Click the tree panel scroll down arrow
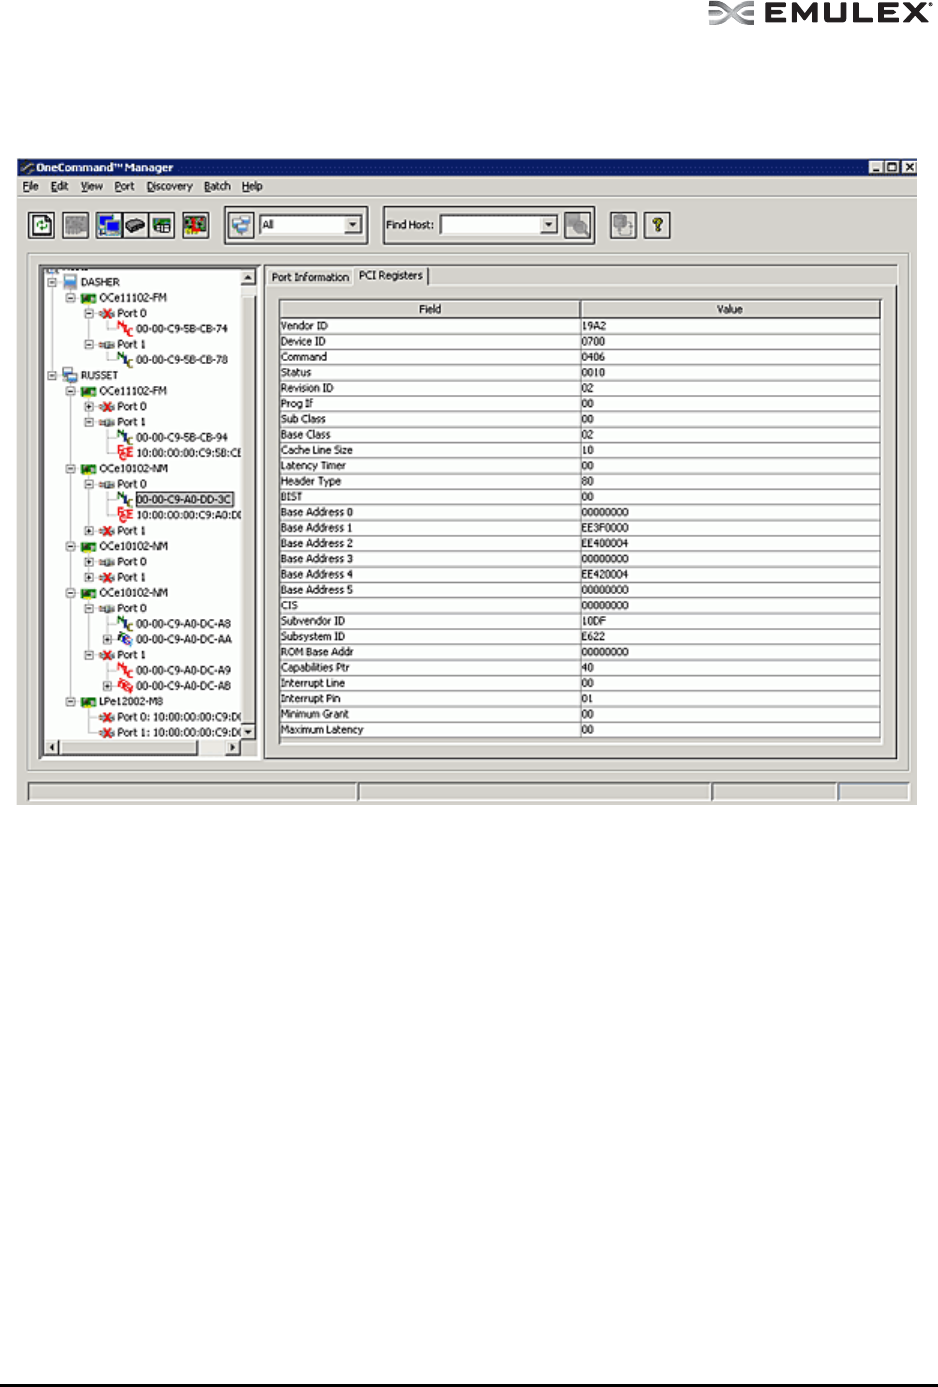The image size is (938, 1387). tap(248, 732)
